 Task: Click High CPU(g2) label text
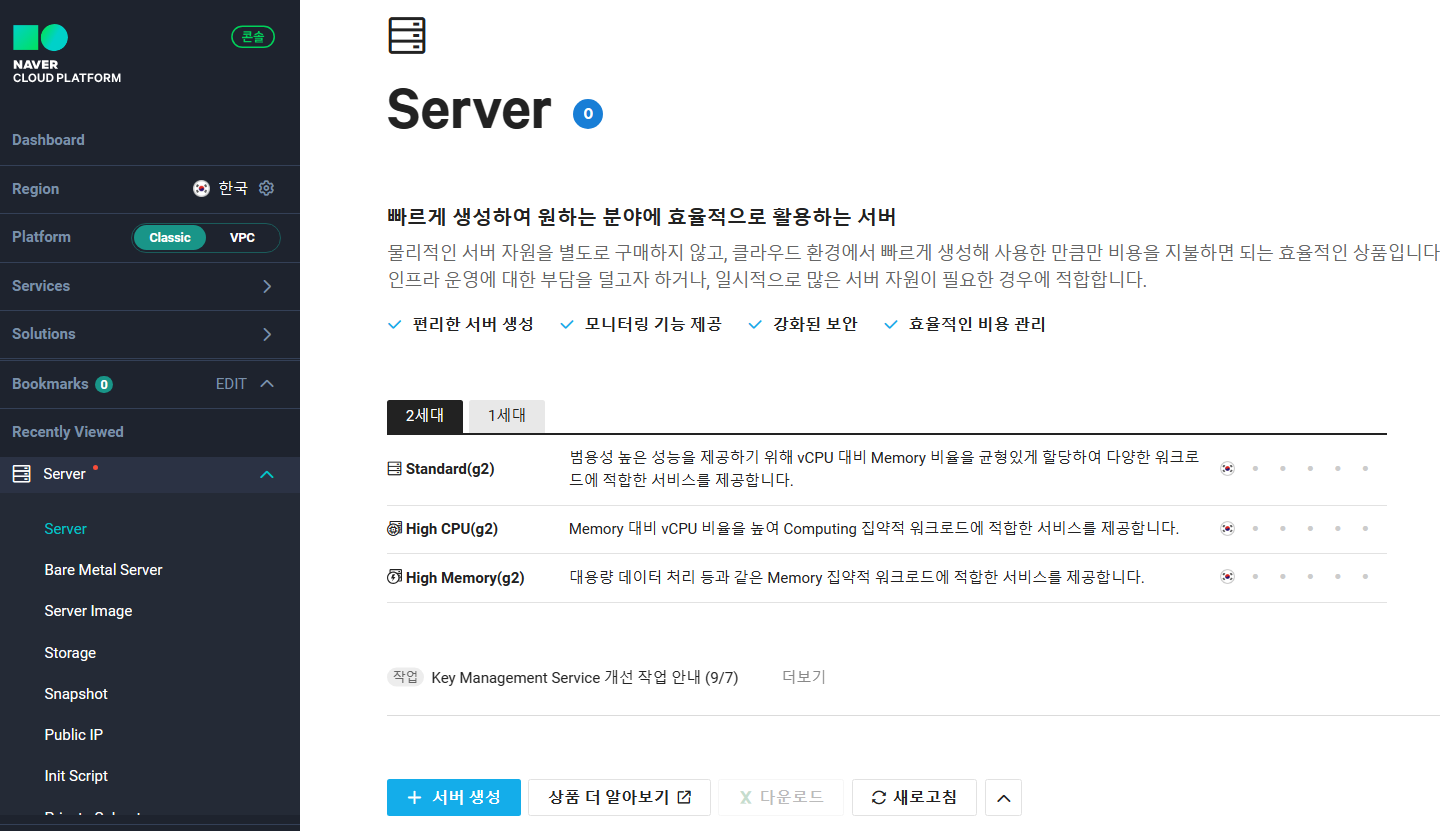(x=452, y=529)
